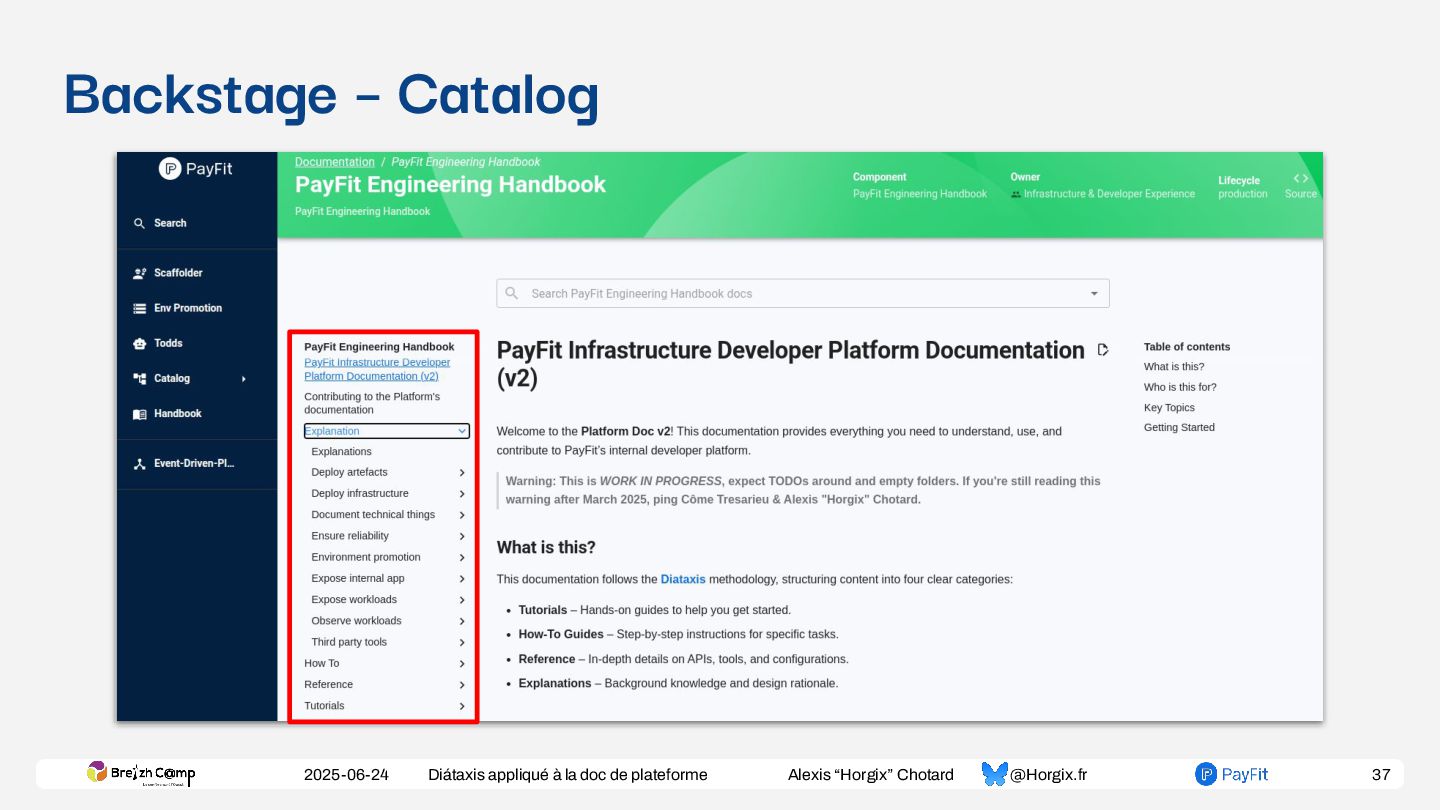Expand the Deploy infrastructure chevron
Image resolution: width=1440 pixels, height=810 pixels.
click(x=462, y=494)
